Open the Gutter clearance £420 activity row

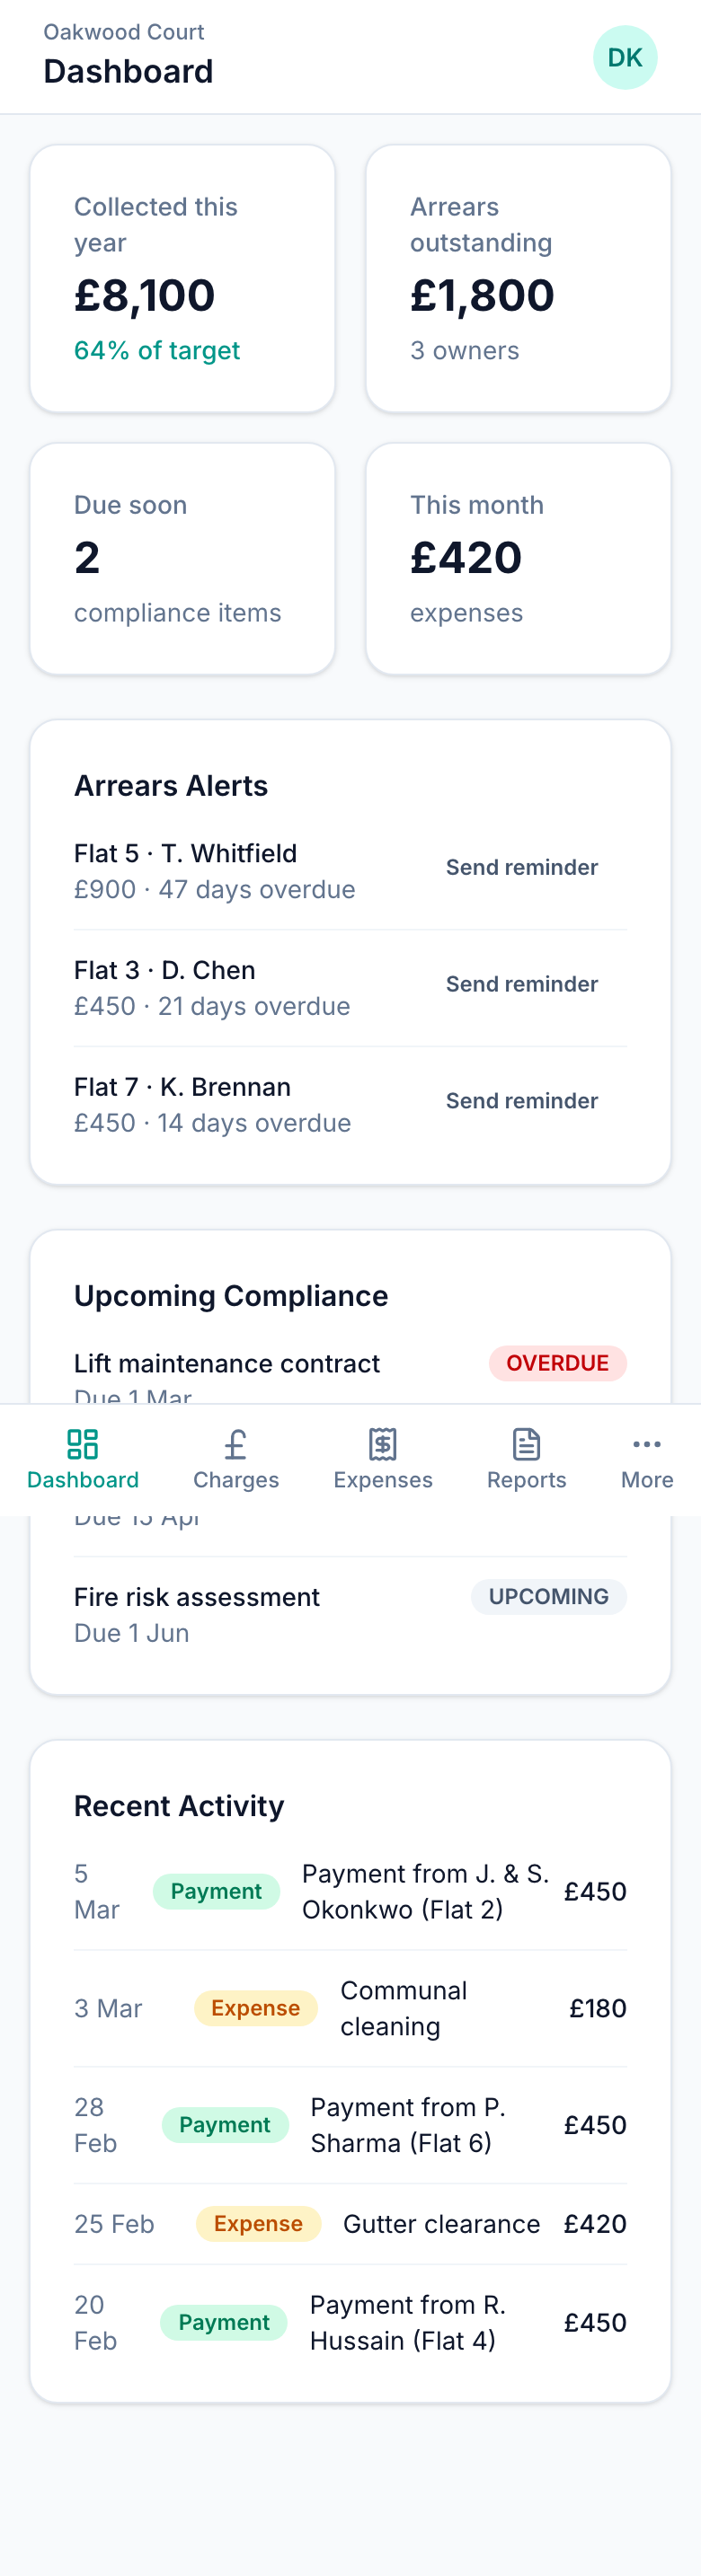(x=441, y=2224)
